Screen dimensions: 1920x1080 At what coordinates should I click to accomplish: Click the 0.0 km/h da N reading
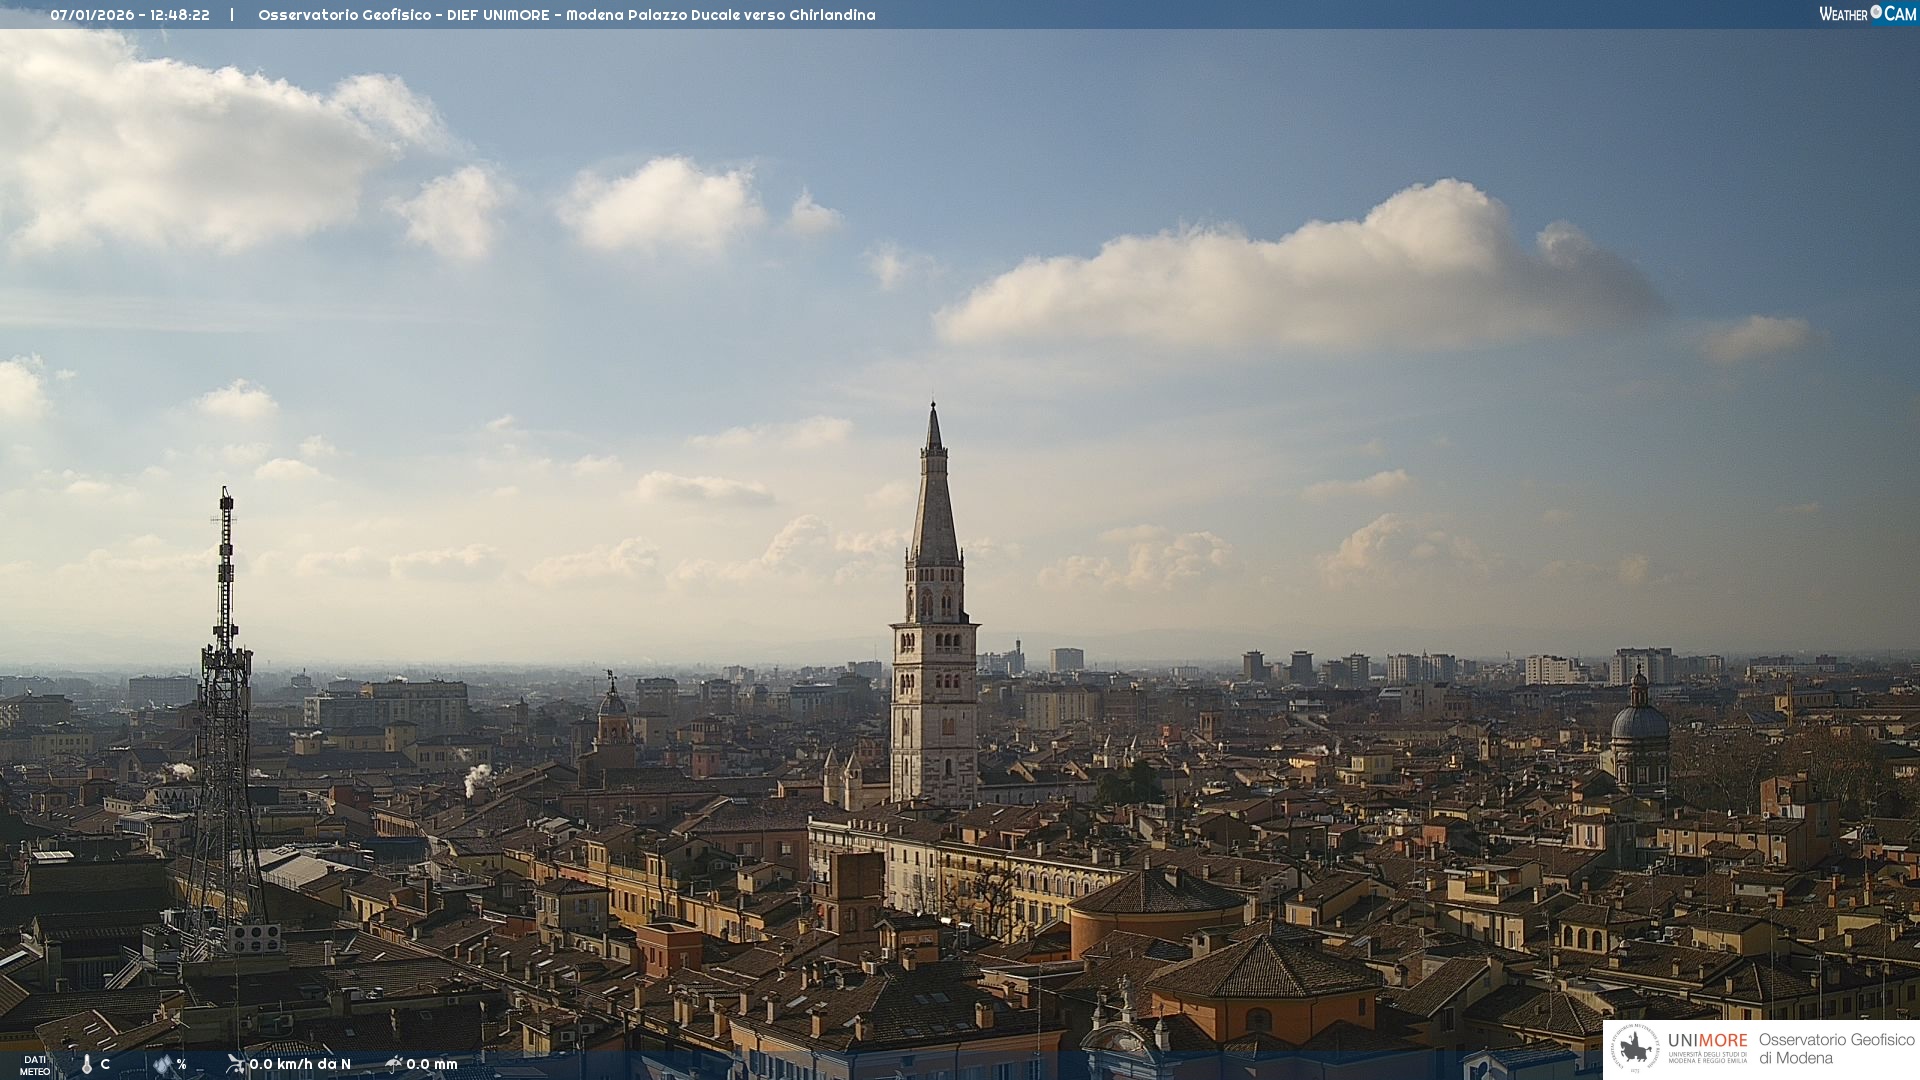[x=300, y=1064]
